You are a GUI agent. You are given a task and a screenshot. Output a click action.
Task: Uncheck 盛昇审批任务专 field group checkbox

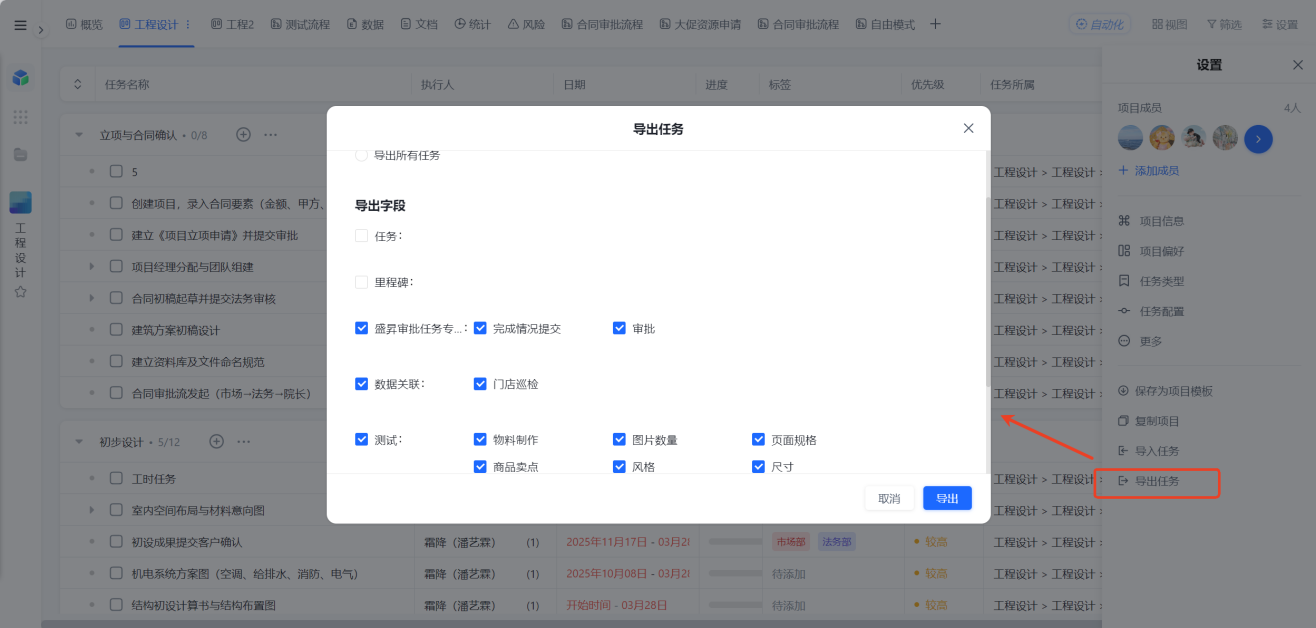(x=361, y=328)
